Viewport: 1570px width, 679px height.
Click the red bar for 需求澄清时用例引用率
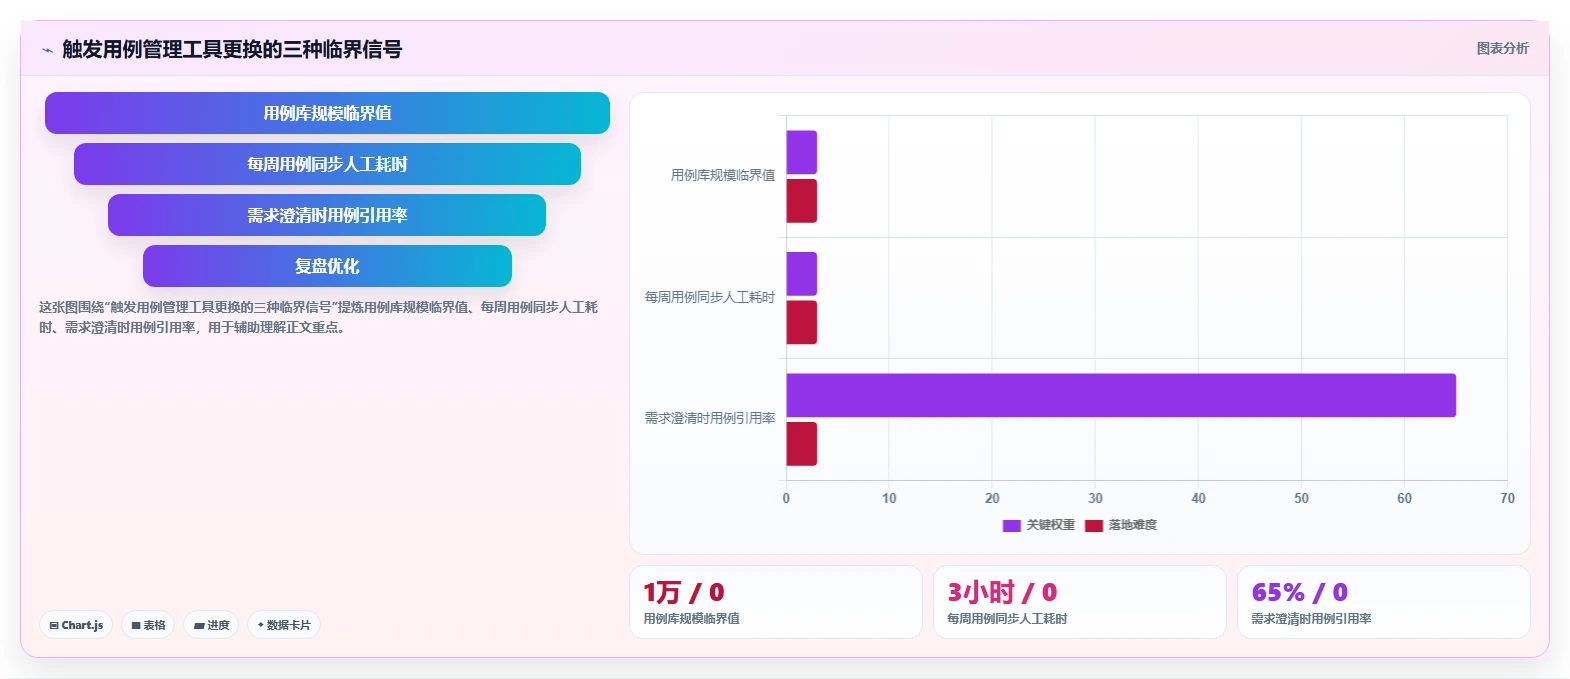click(801, 444)
